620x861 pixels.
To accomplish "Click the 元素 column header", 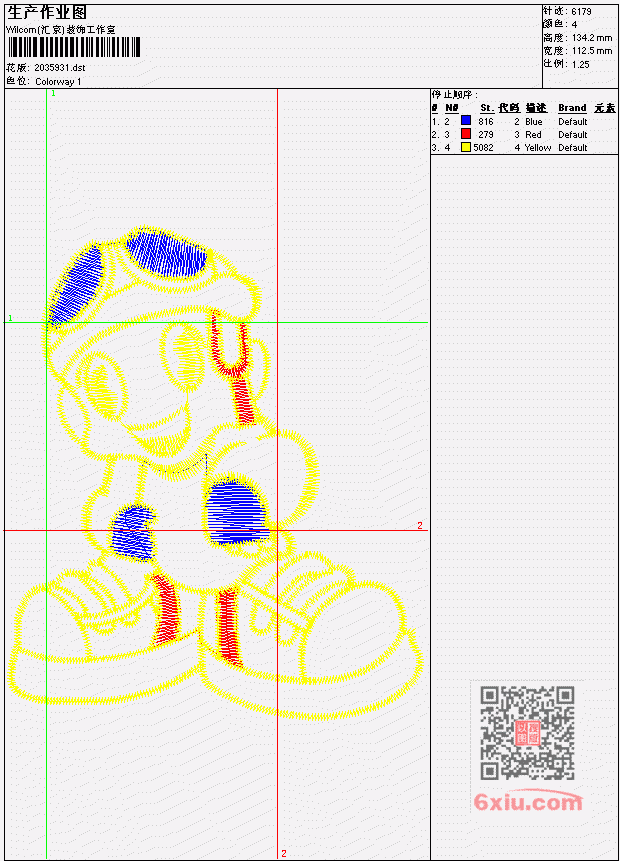I will click(x=605, y=108).
